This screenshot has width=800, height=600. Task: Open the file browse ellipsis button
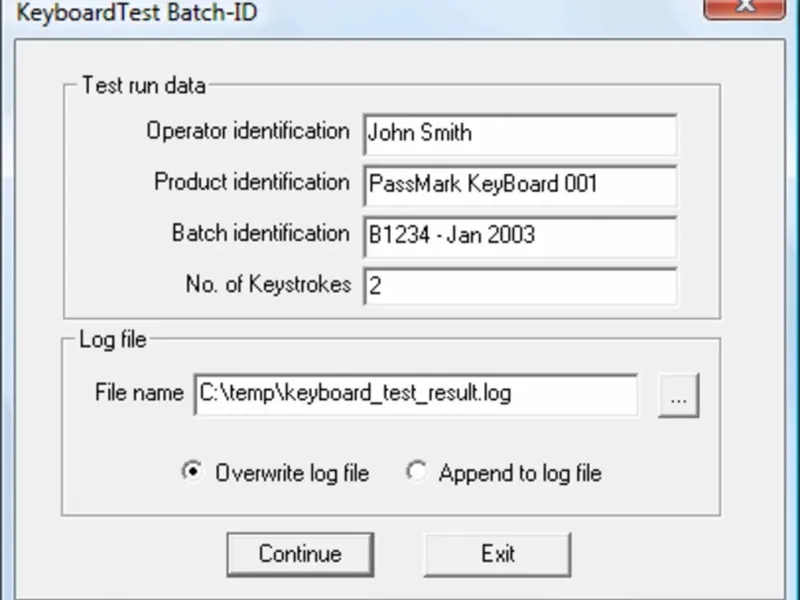[x=678, y=396]
